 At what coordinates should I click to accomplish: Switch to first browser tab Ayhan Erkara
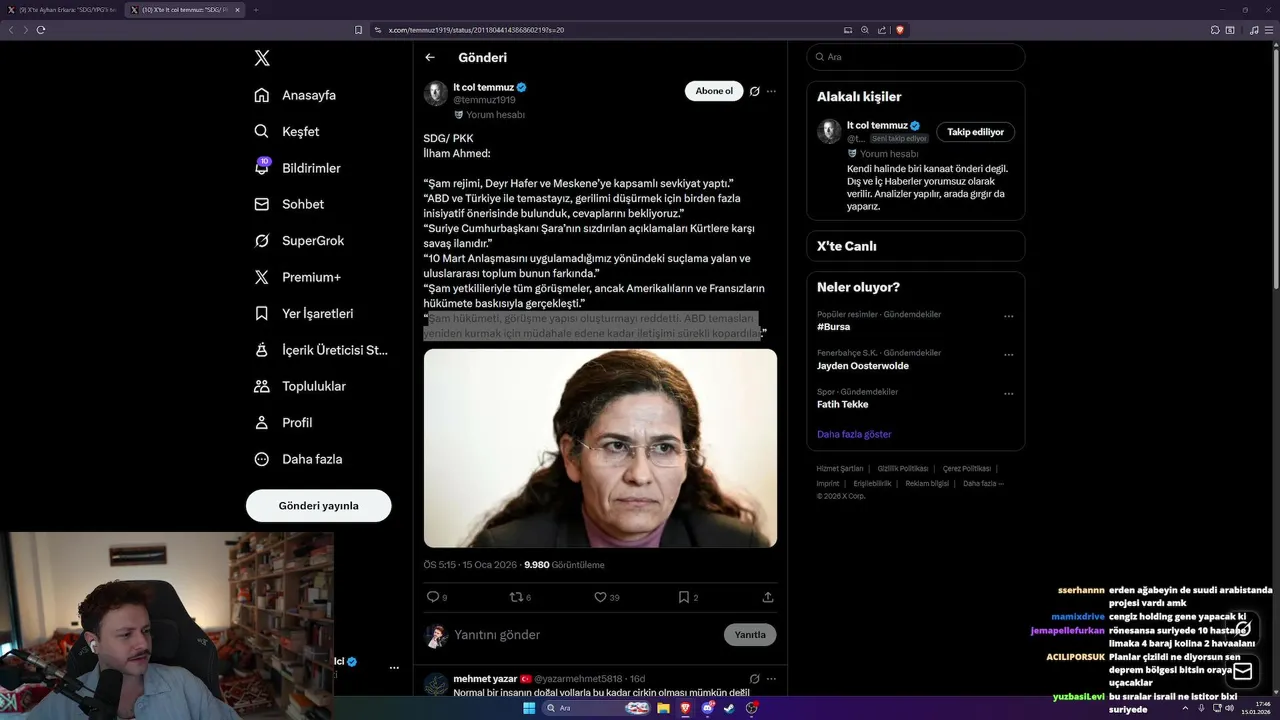(62, 10)
